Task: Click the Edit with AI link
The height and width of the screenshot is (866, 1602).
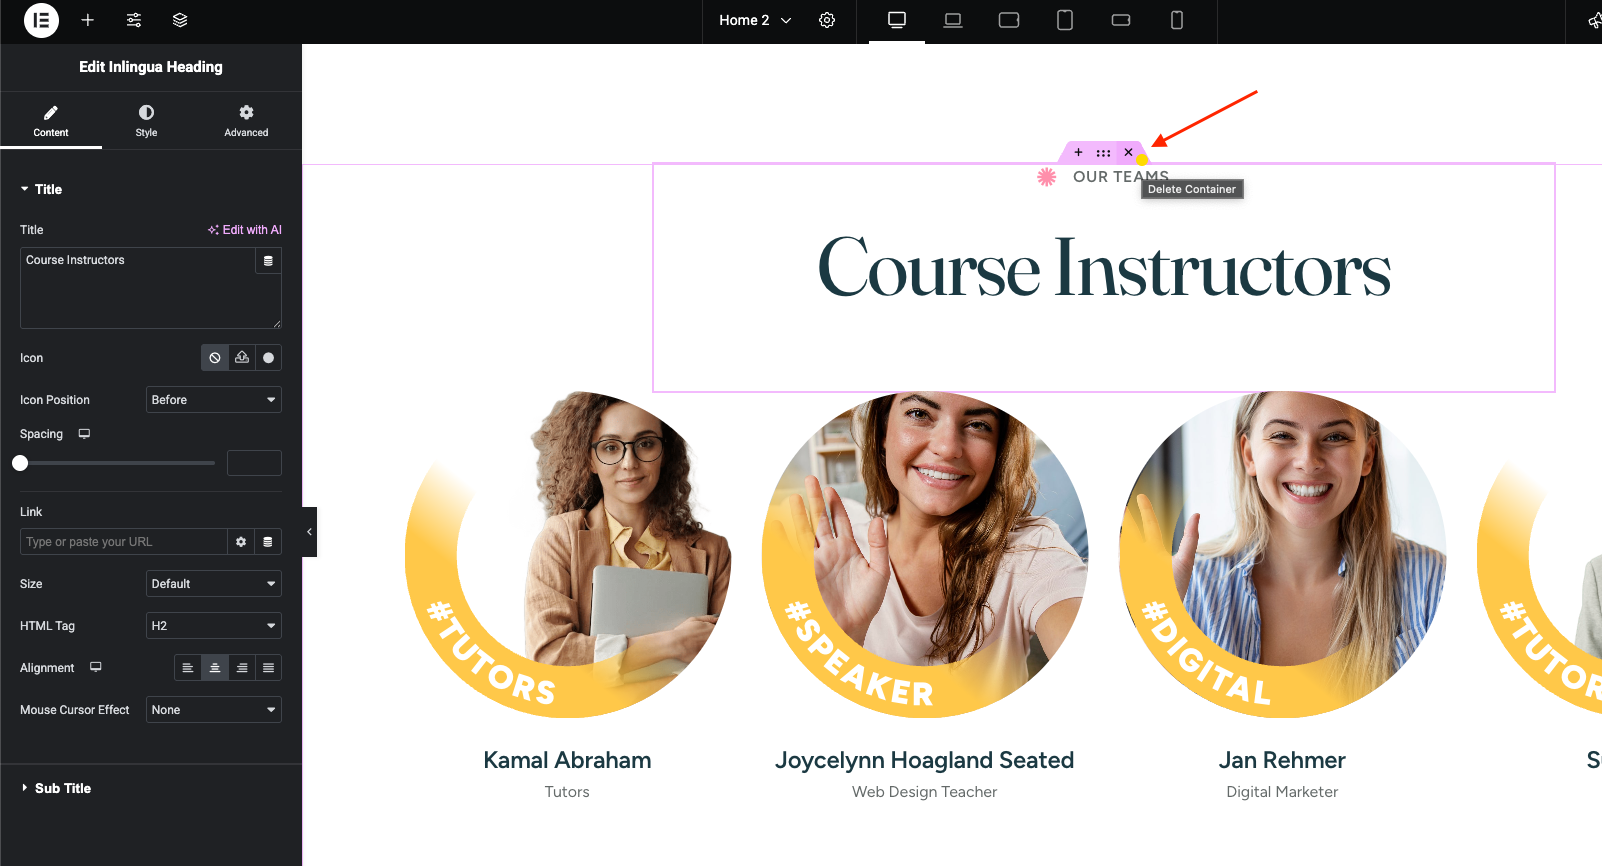Action: [245, 230]
